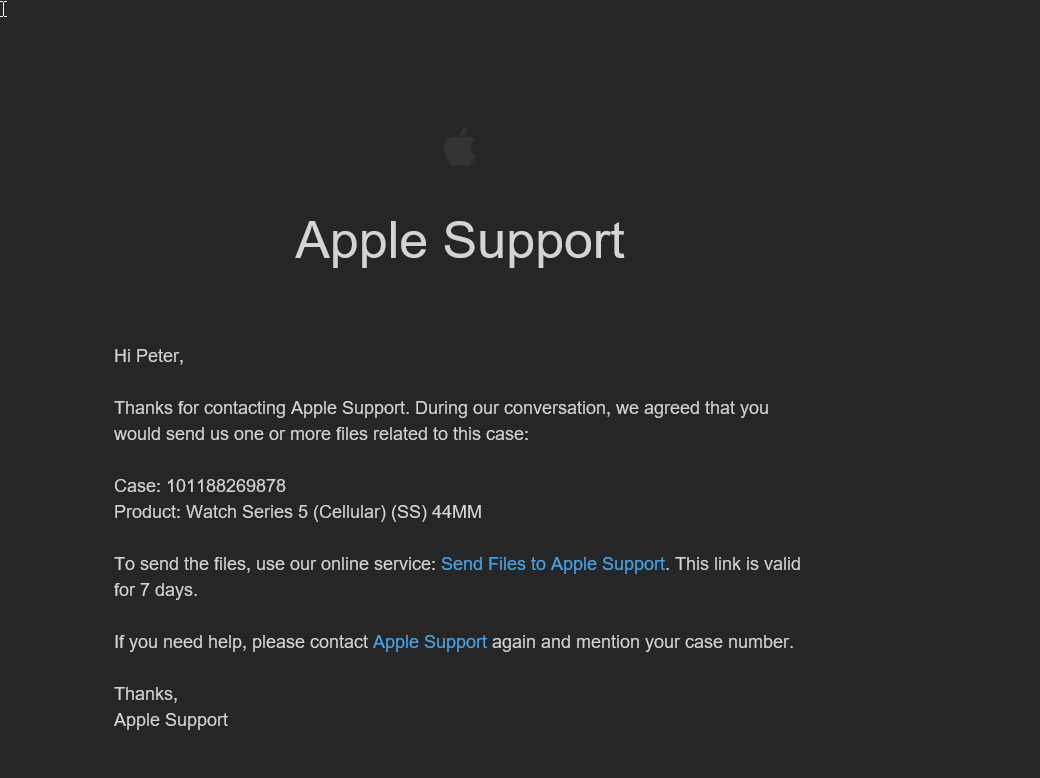Image resolution: width=1040 pixels, height=778 pixels.
Task: Select the case number 101188269878
Action: point(226,486)
